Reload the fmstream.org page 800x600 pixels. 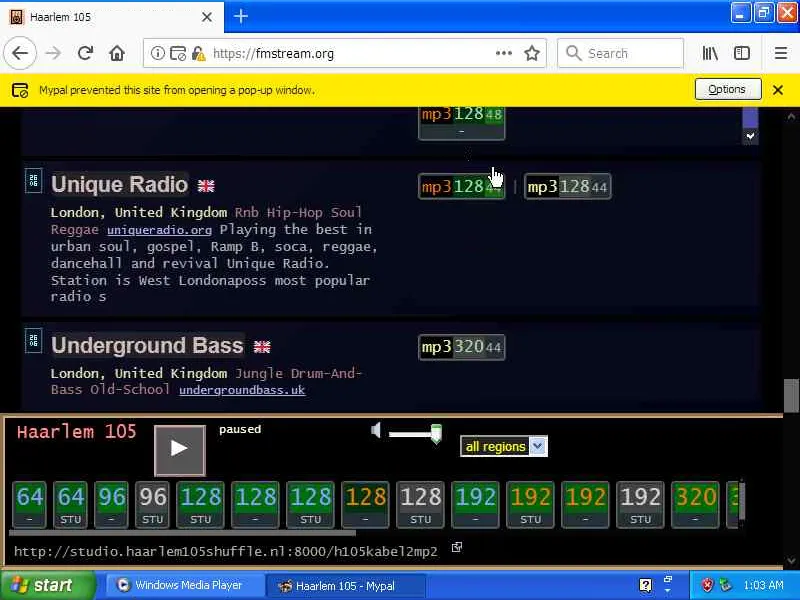click(85, 53)
